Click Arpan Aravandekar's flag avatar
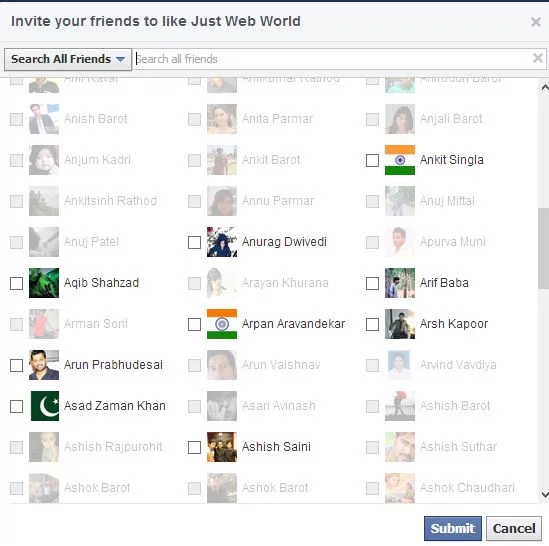Viewport: 549px width, 546px height. (222, 324)
